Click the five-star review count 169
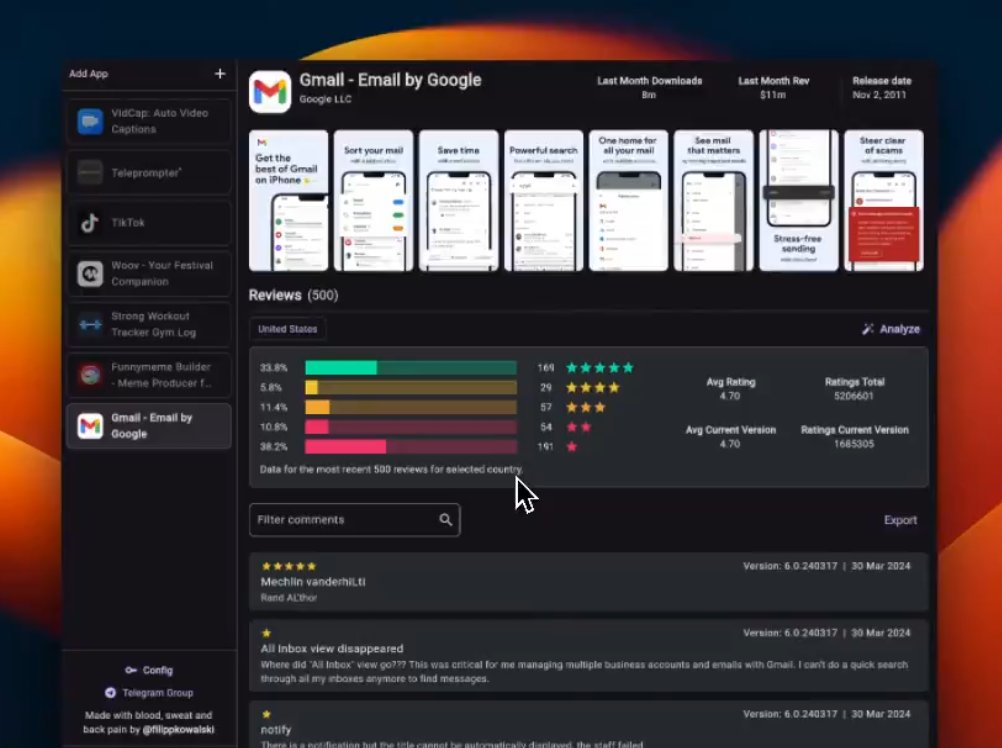This screenshot has height=748, width=1002. 545,367
